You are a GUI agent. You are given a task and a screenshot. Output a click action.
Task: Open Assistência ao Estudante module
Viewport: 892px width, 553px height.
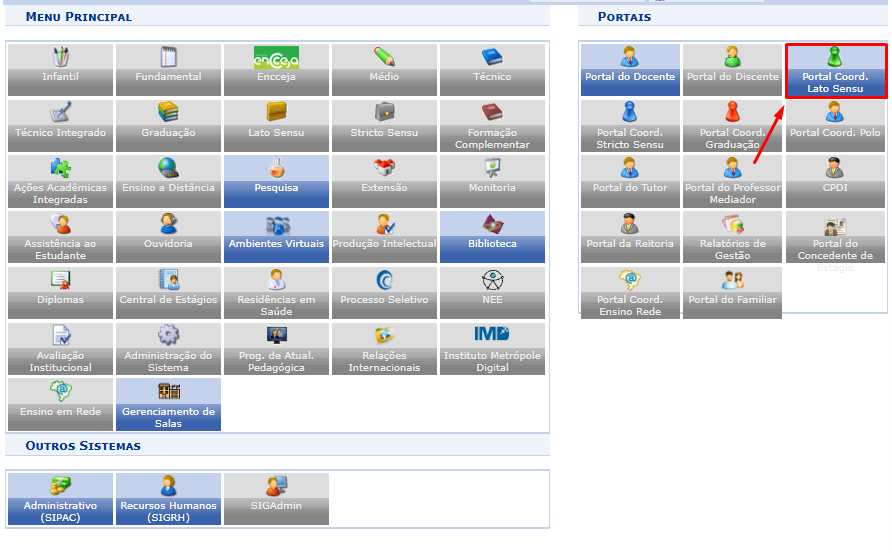pos(60,237)
